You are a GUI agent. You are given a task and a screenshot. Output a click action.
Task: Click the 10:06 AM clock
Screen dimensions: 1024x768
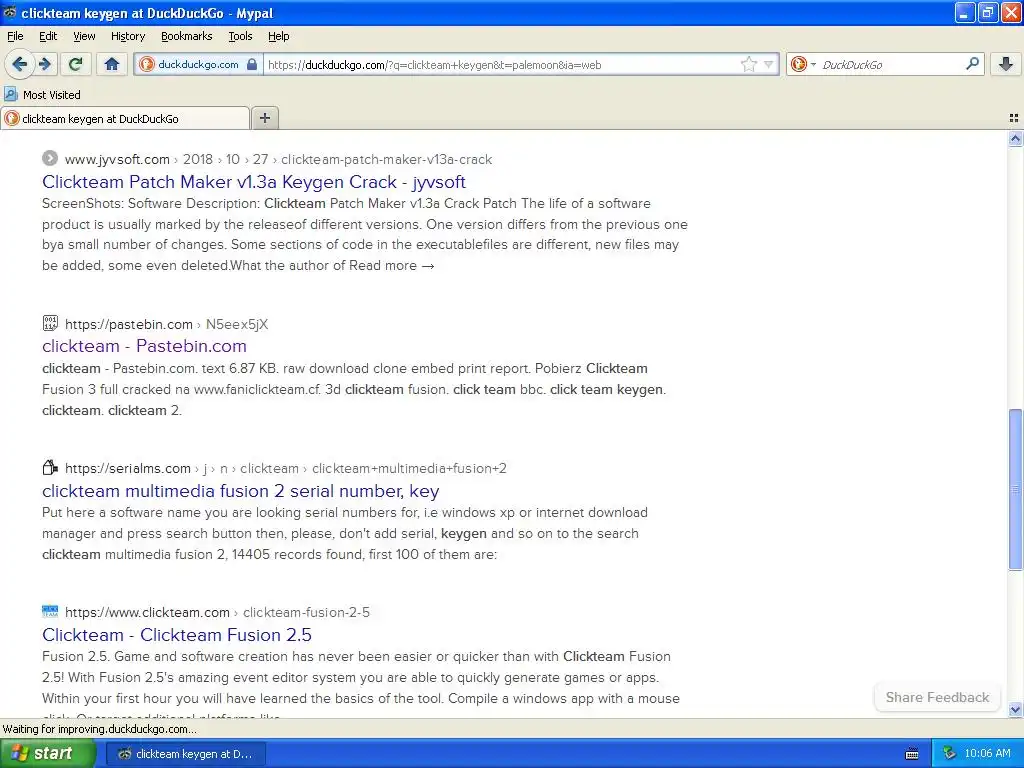(987, 754)
